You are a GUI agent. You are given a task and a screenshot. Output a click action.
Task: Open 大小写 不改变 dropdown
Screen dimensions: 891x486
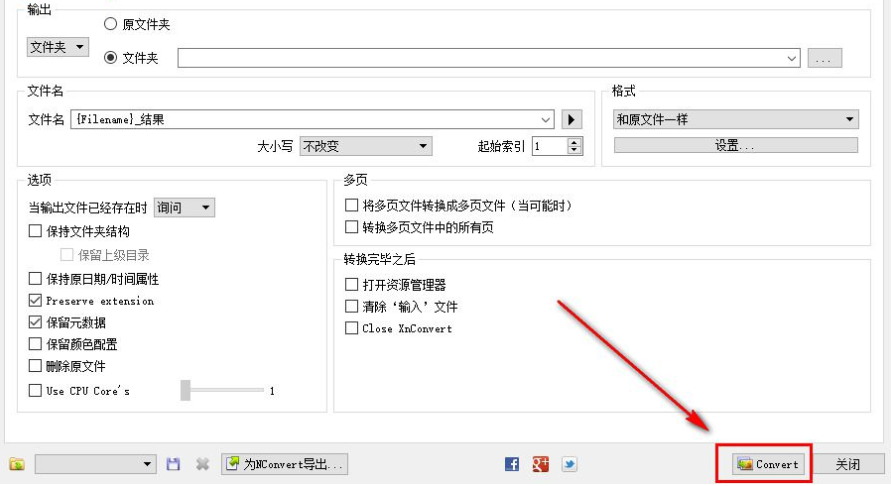pyautogui.click(x=366, y=146)
